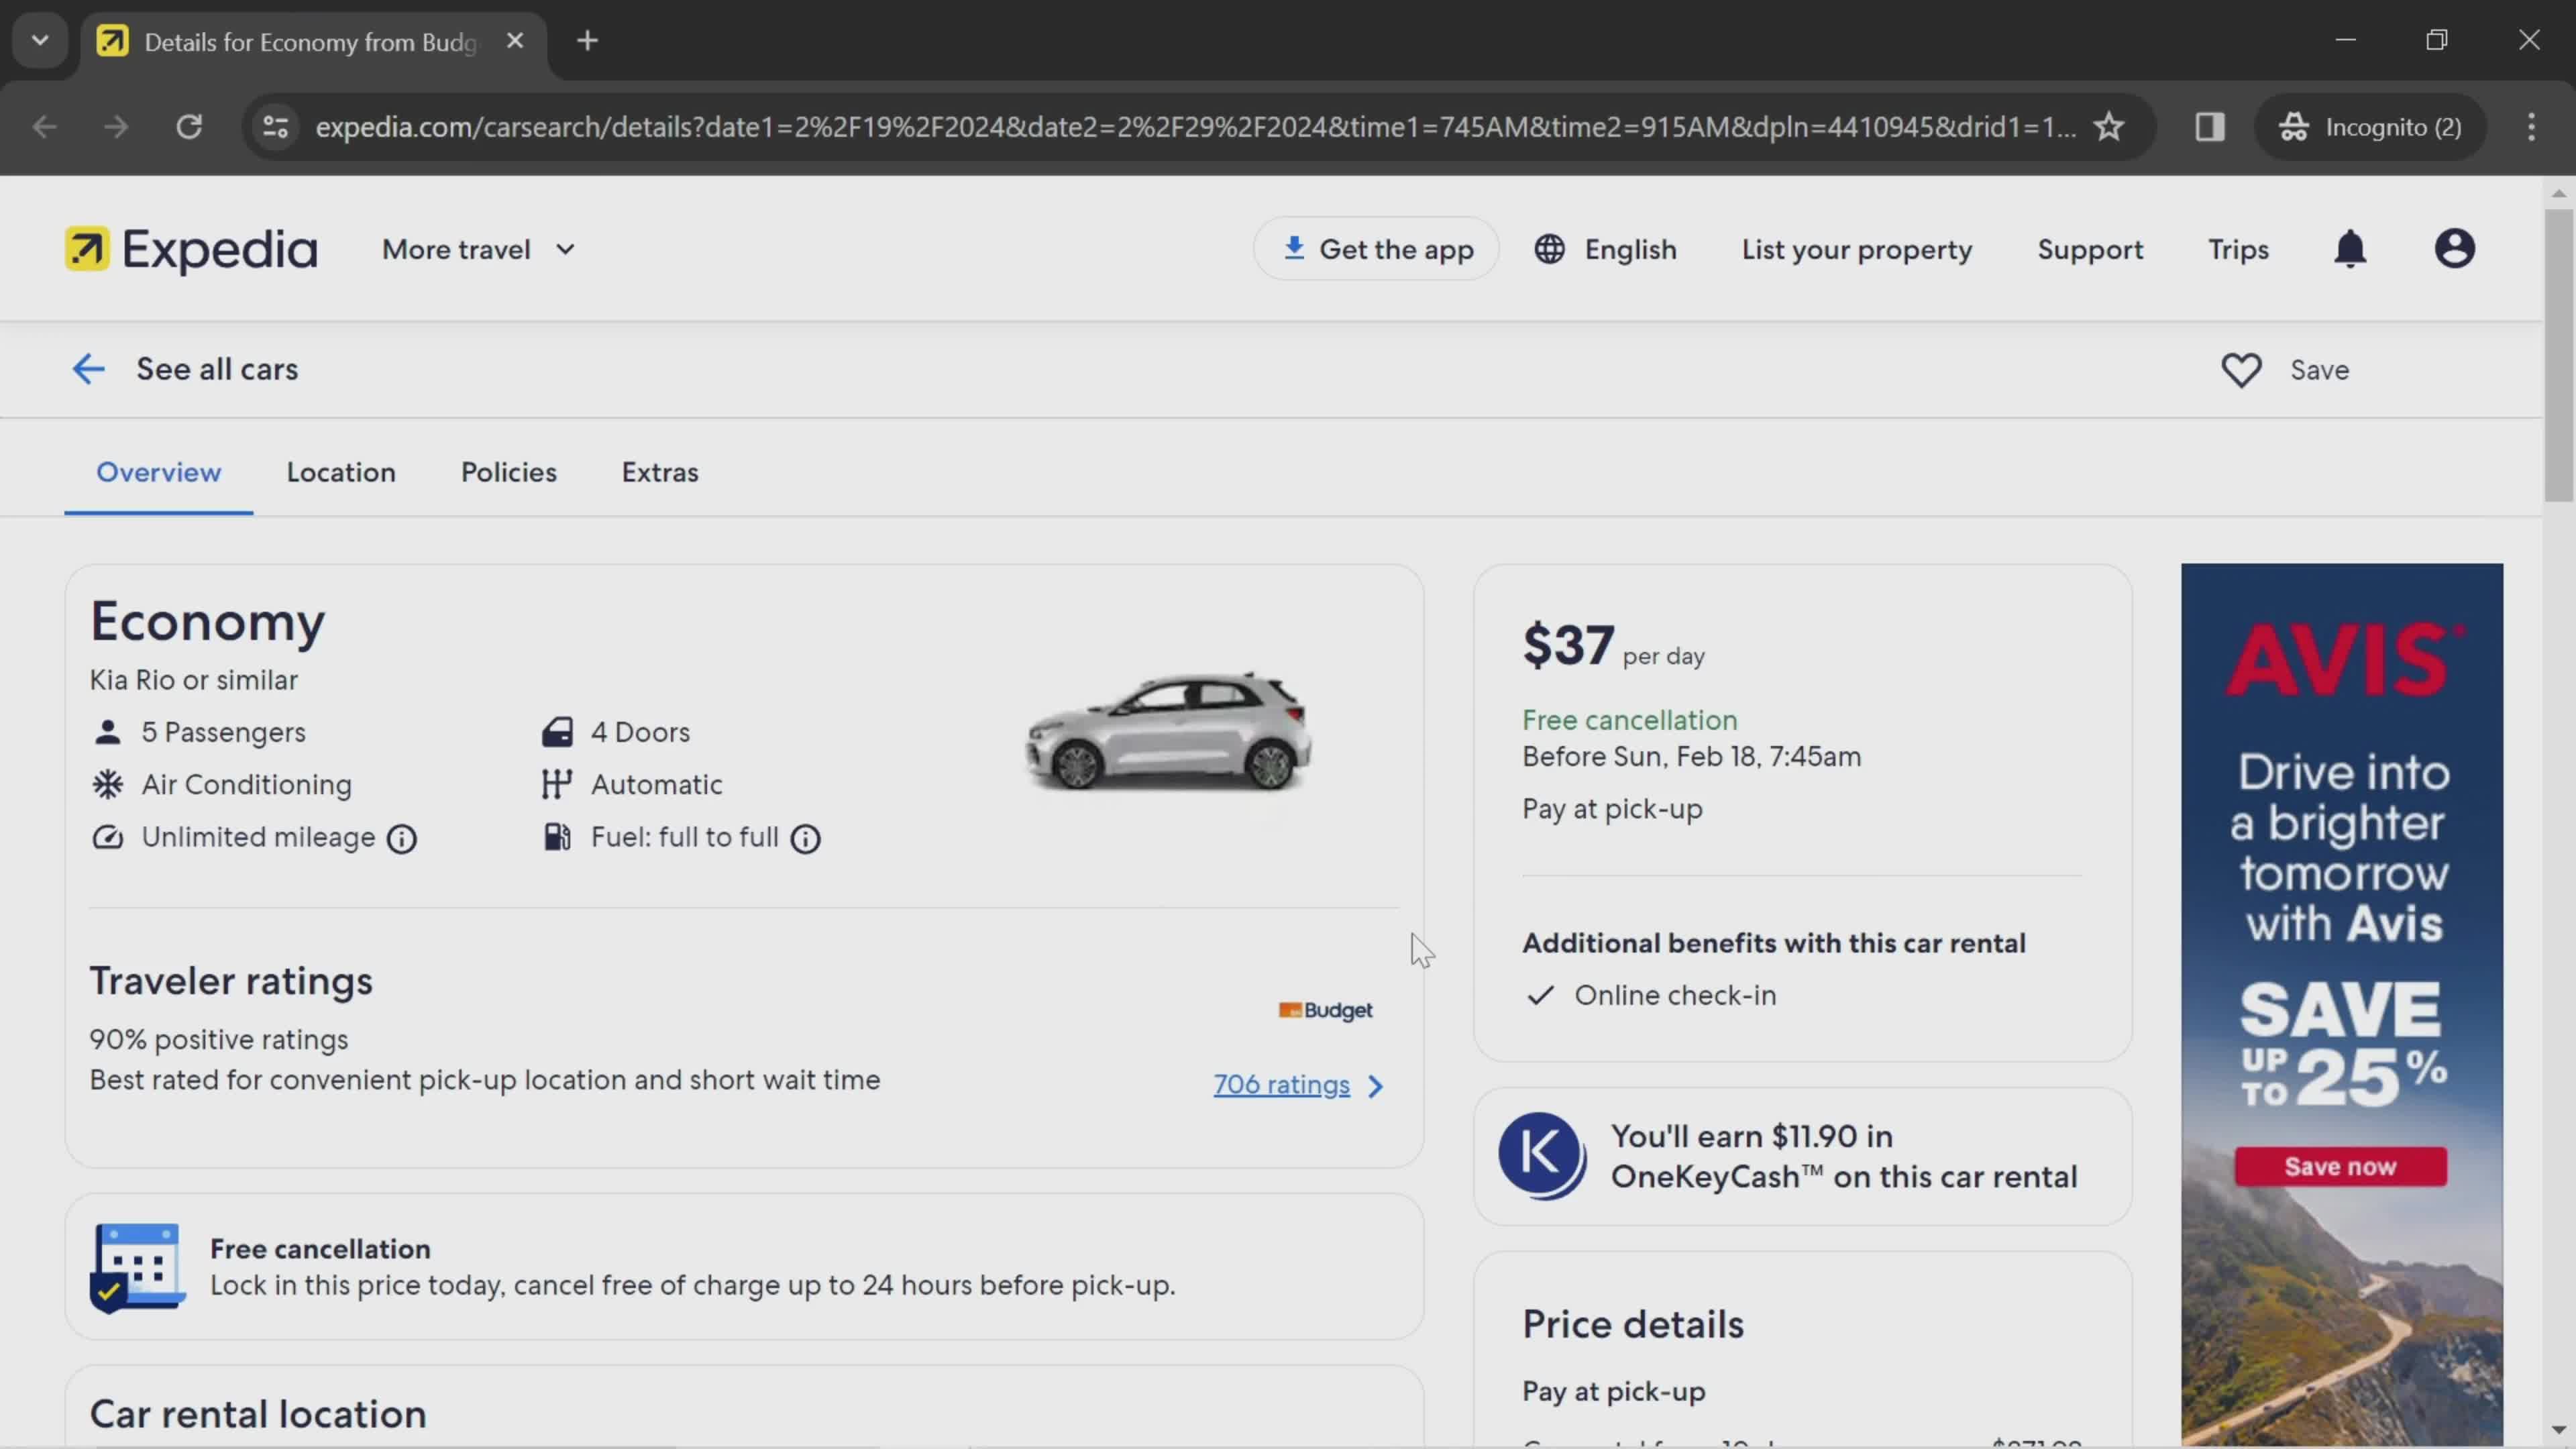Image resolution: width=2576 pixels, height=1449 pixels.
Task: Open a new browser tab
Action: coord(588,41)
